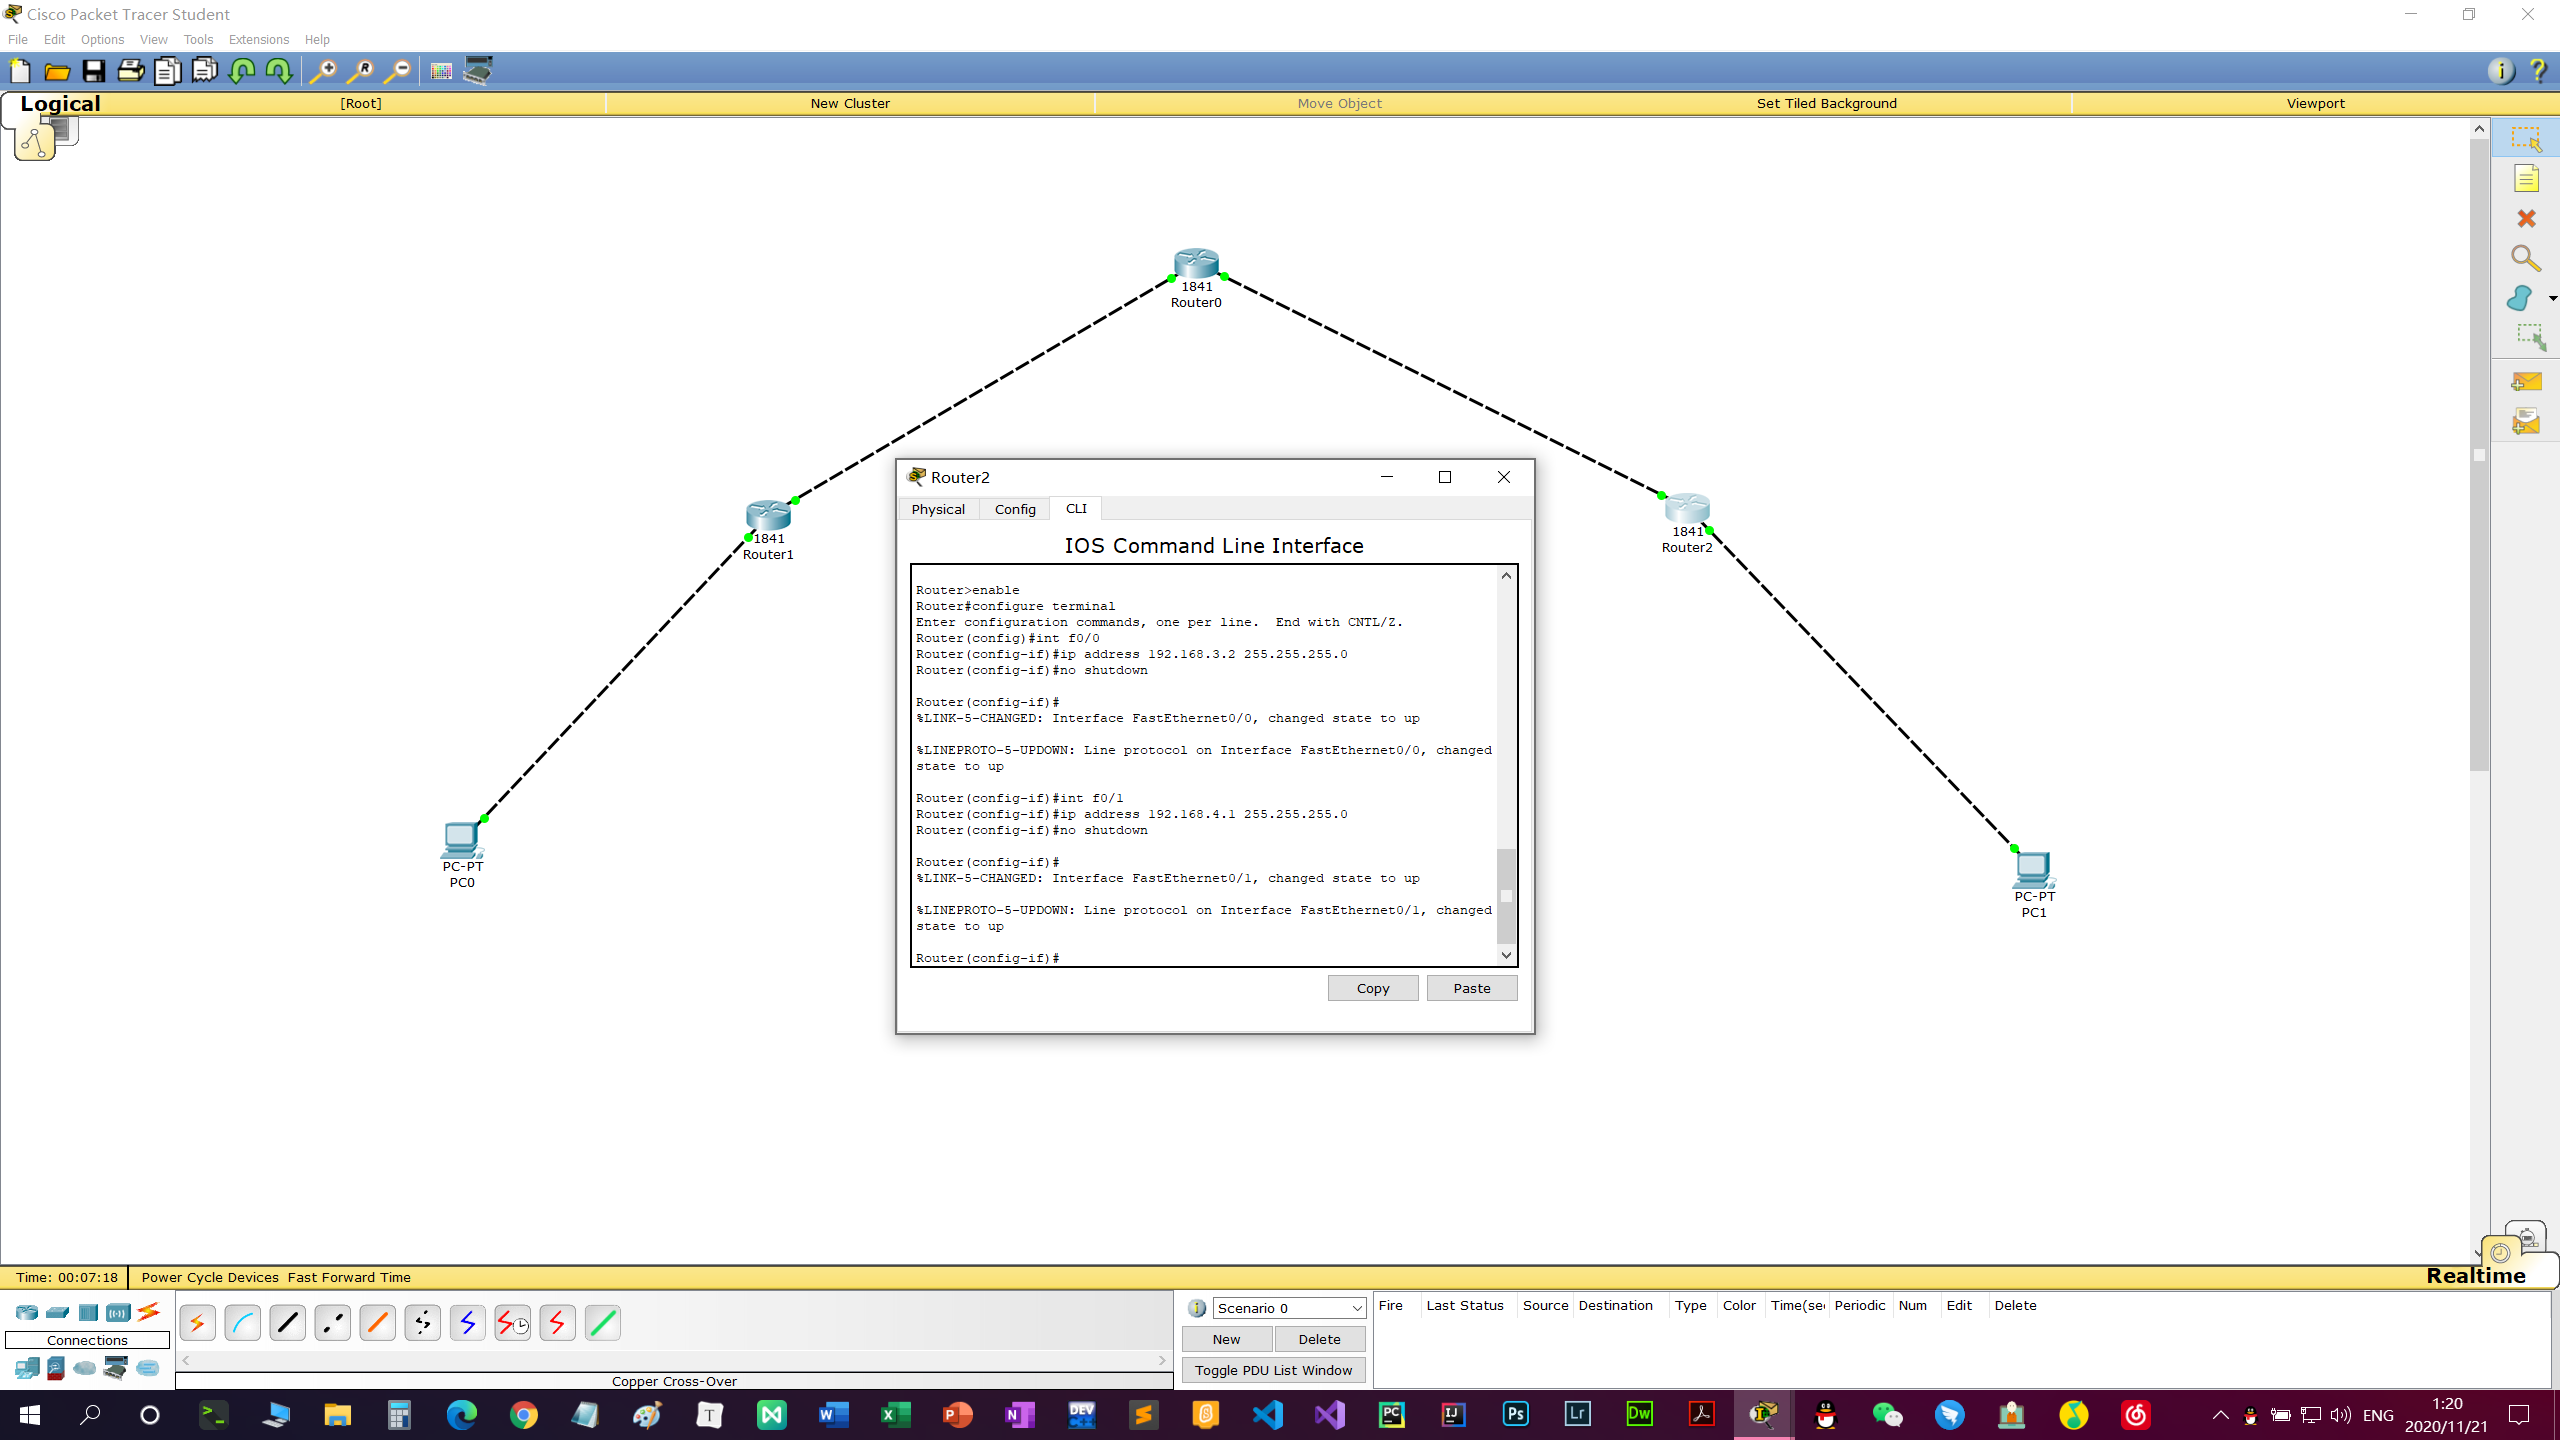Click Set Tiled Background
The image size is (2560, 1440).
pos(1826,103)
